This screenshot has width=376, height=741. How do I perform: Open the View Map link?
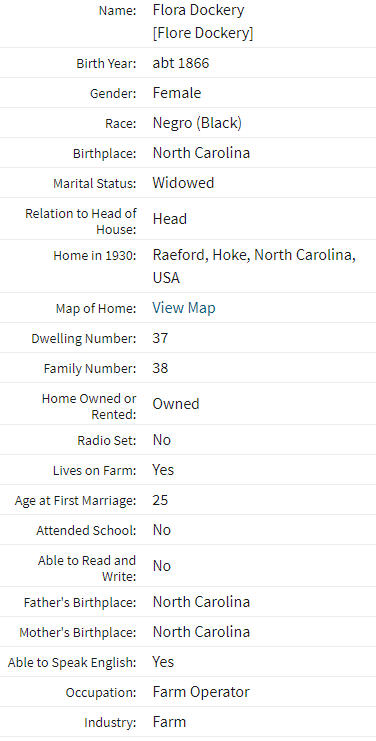tap(184, 308)
